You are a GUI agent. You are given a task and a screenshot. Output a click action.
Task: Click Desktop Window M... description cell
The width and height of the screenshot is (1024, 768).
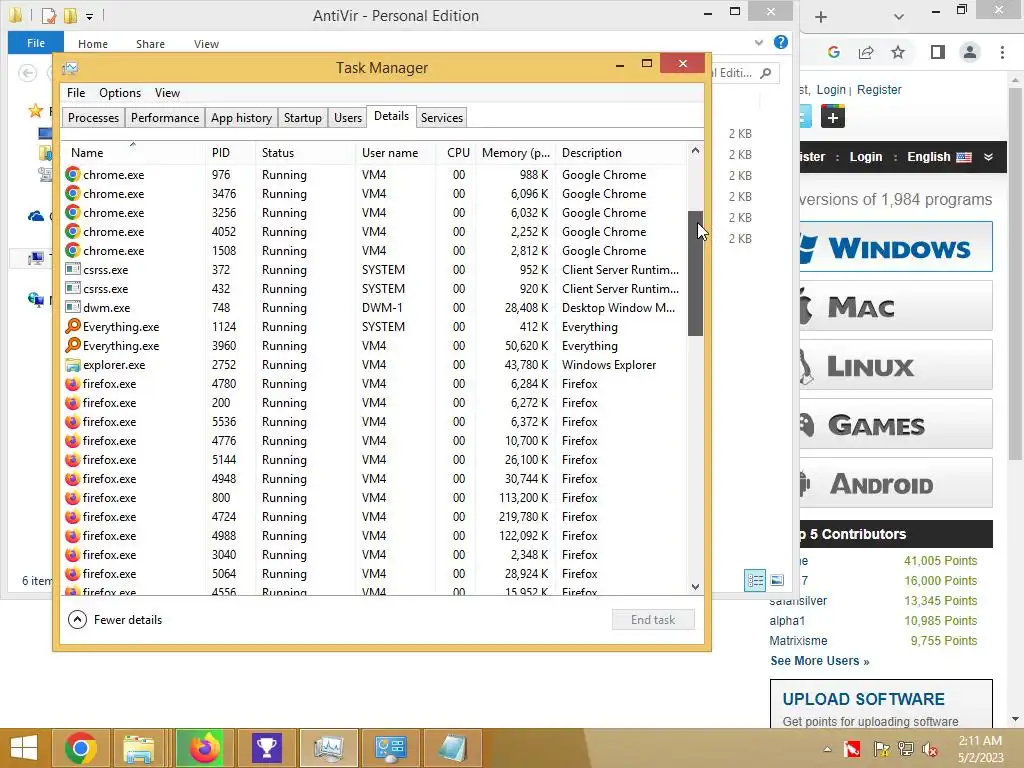coord(618,308)
